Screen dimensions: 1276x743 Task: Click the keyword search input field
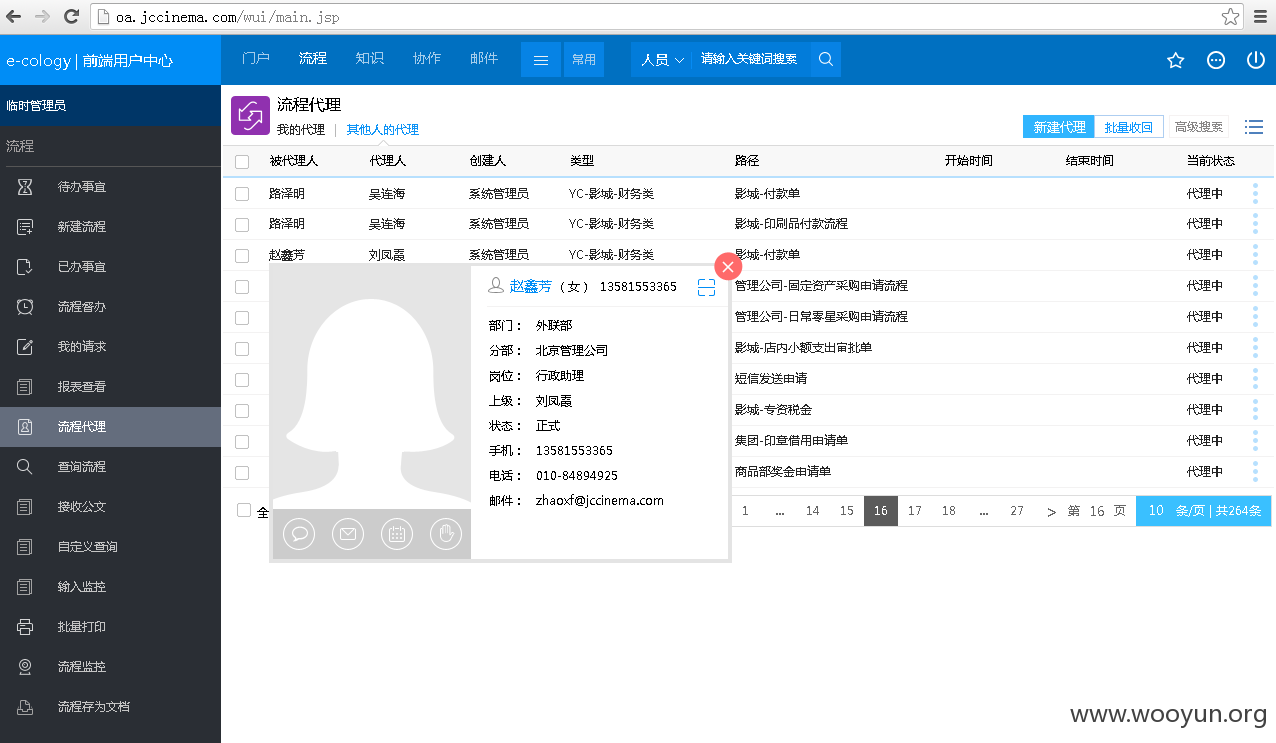[x=750, y=59]
